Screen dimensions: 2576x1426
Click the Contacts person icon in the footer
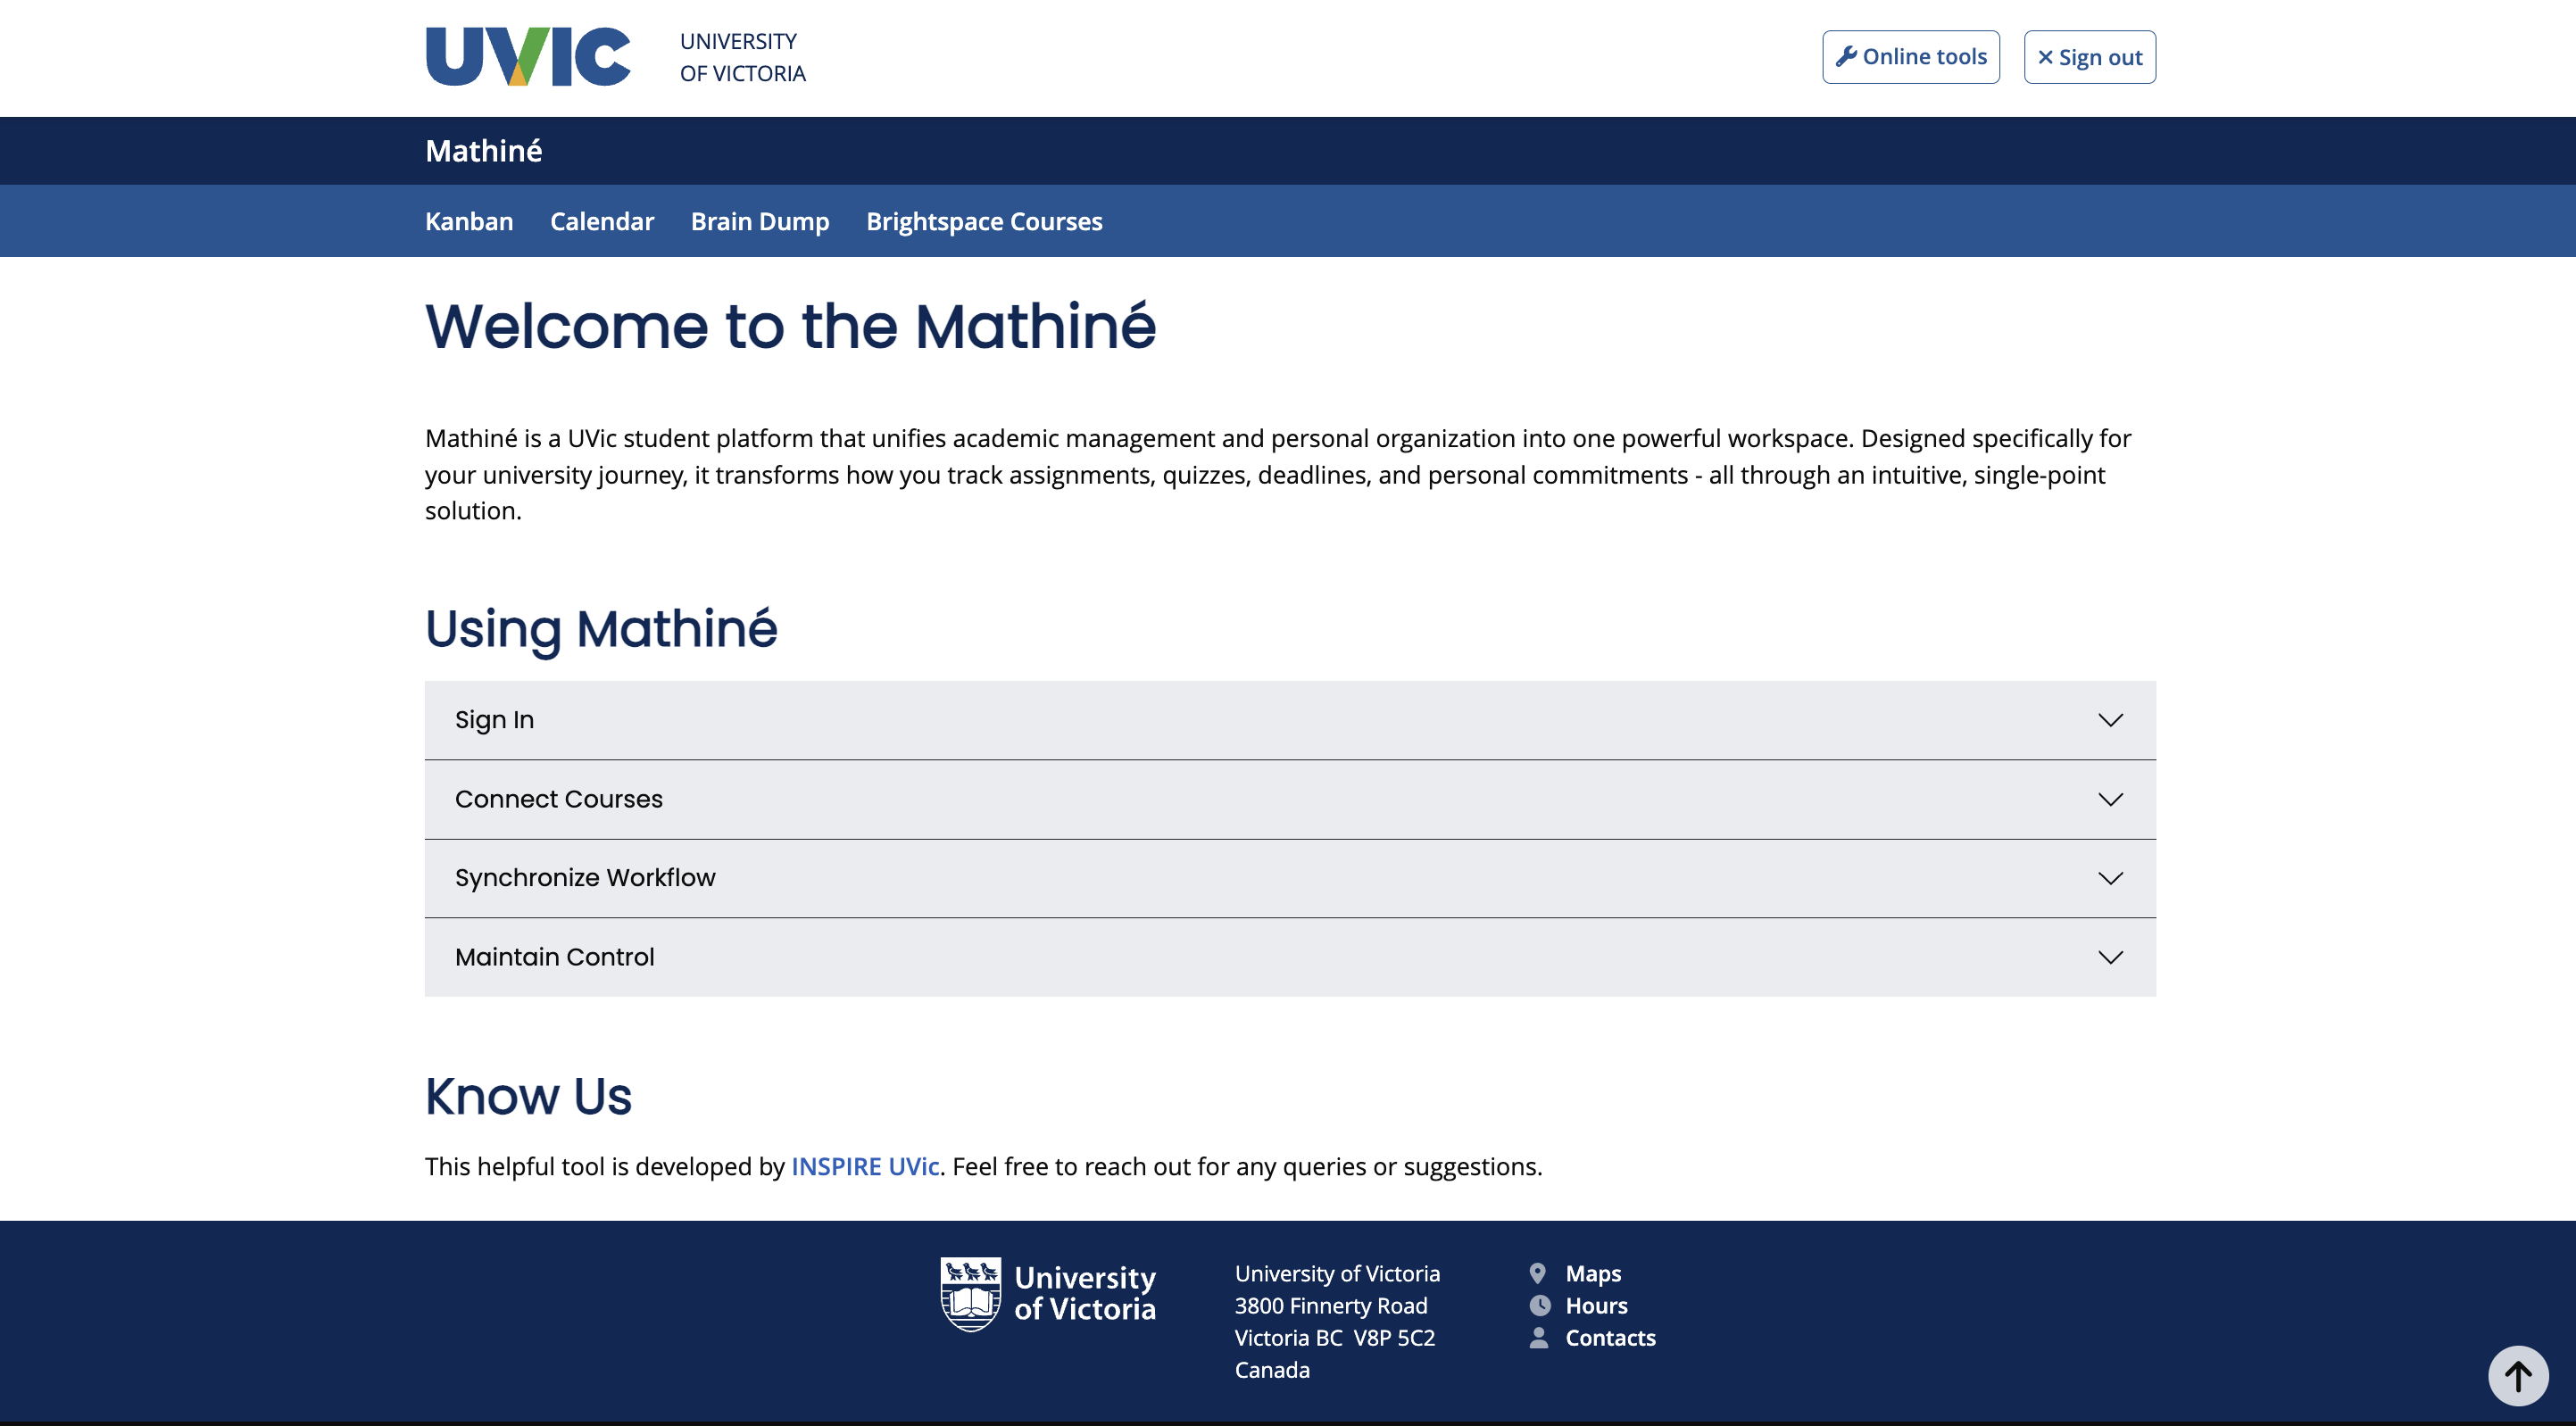[1539, 1338]
